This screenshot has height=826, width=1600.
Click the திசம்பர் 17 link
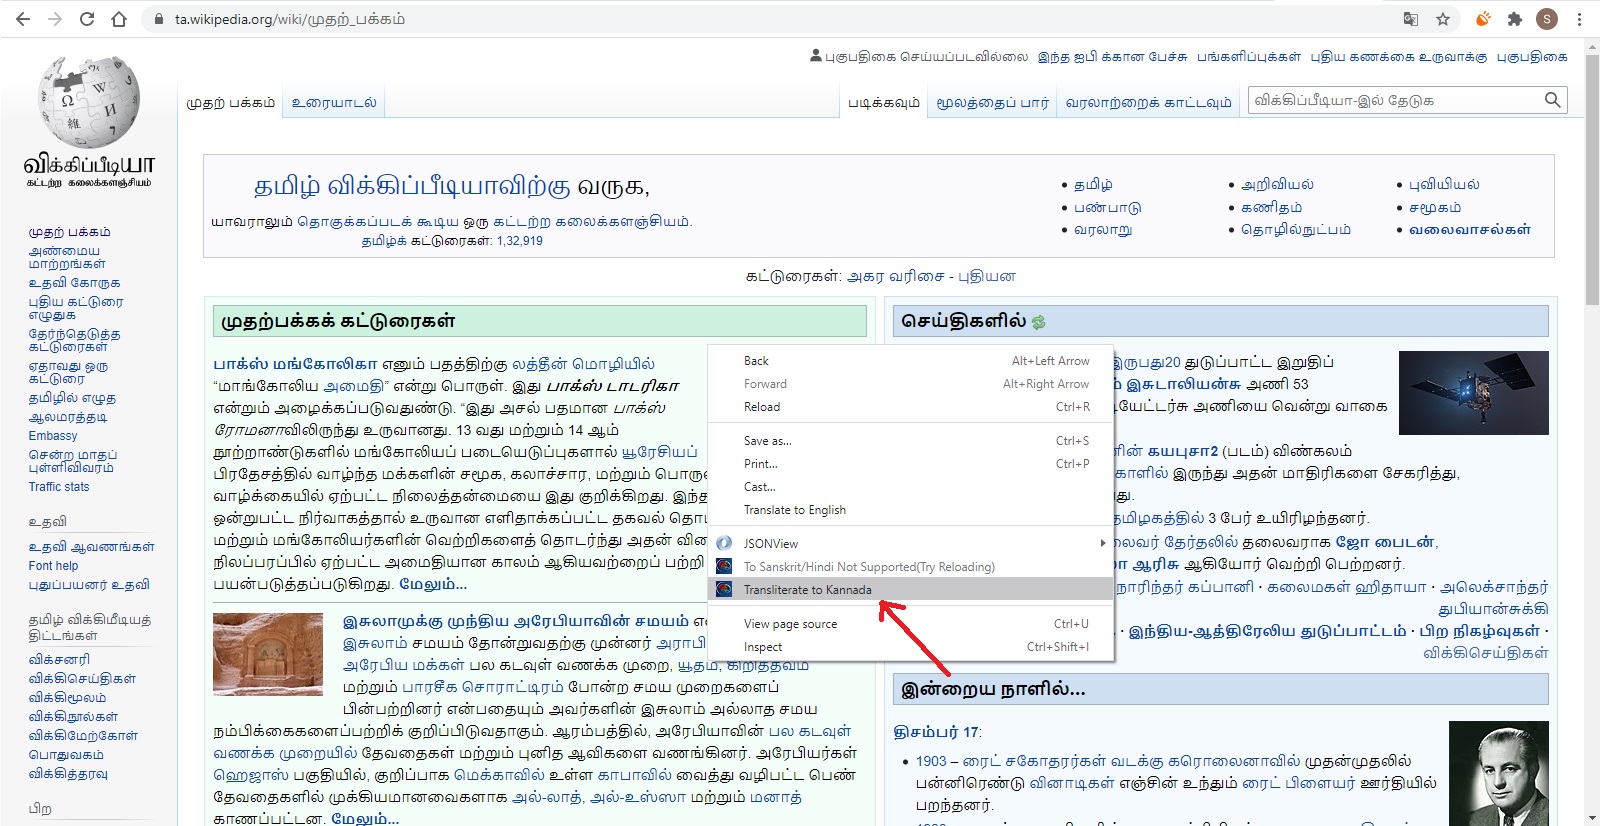pyautogui.click(x=936, y=732)
